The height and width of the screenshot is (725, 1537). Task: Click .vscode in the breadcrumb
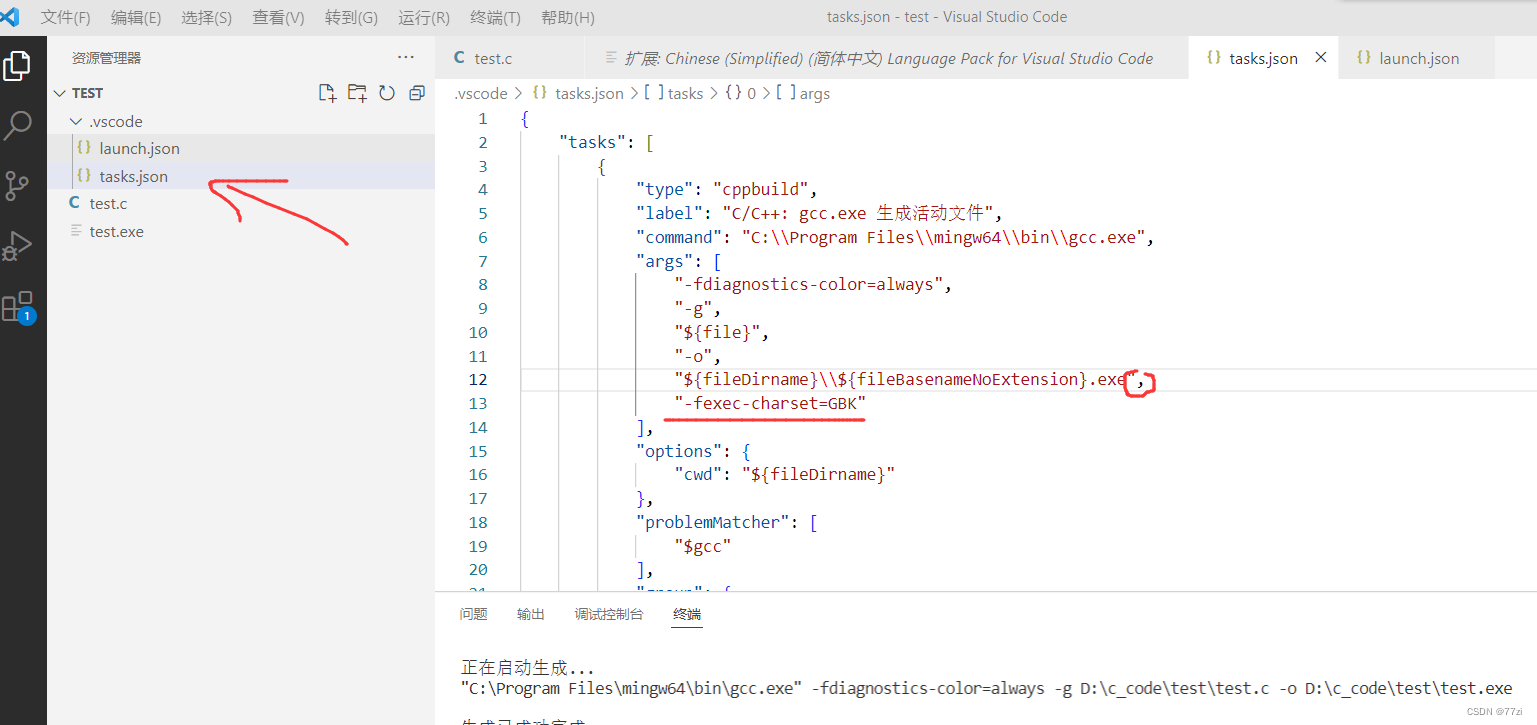(x=480, y=93)
